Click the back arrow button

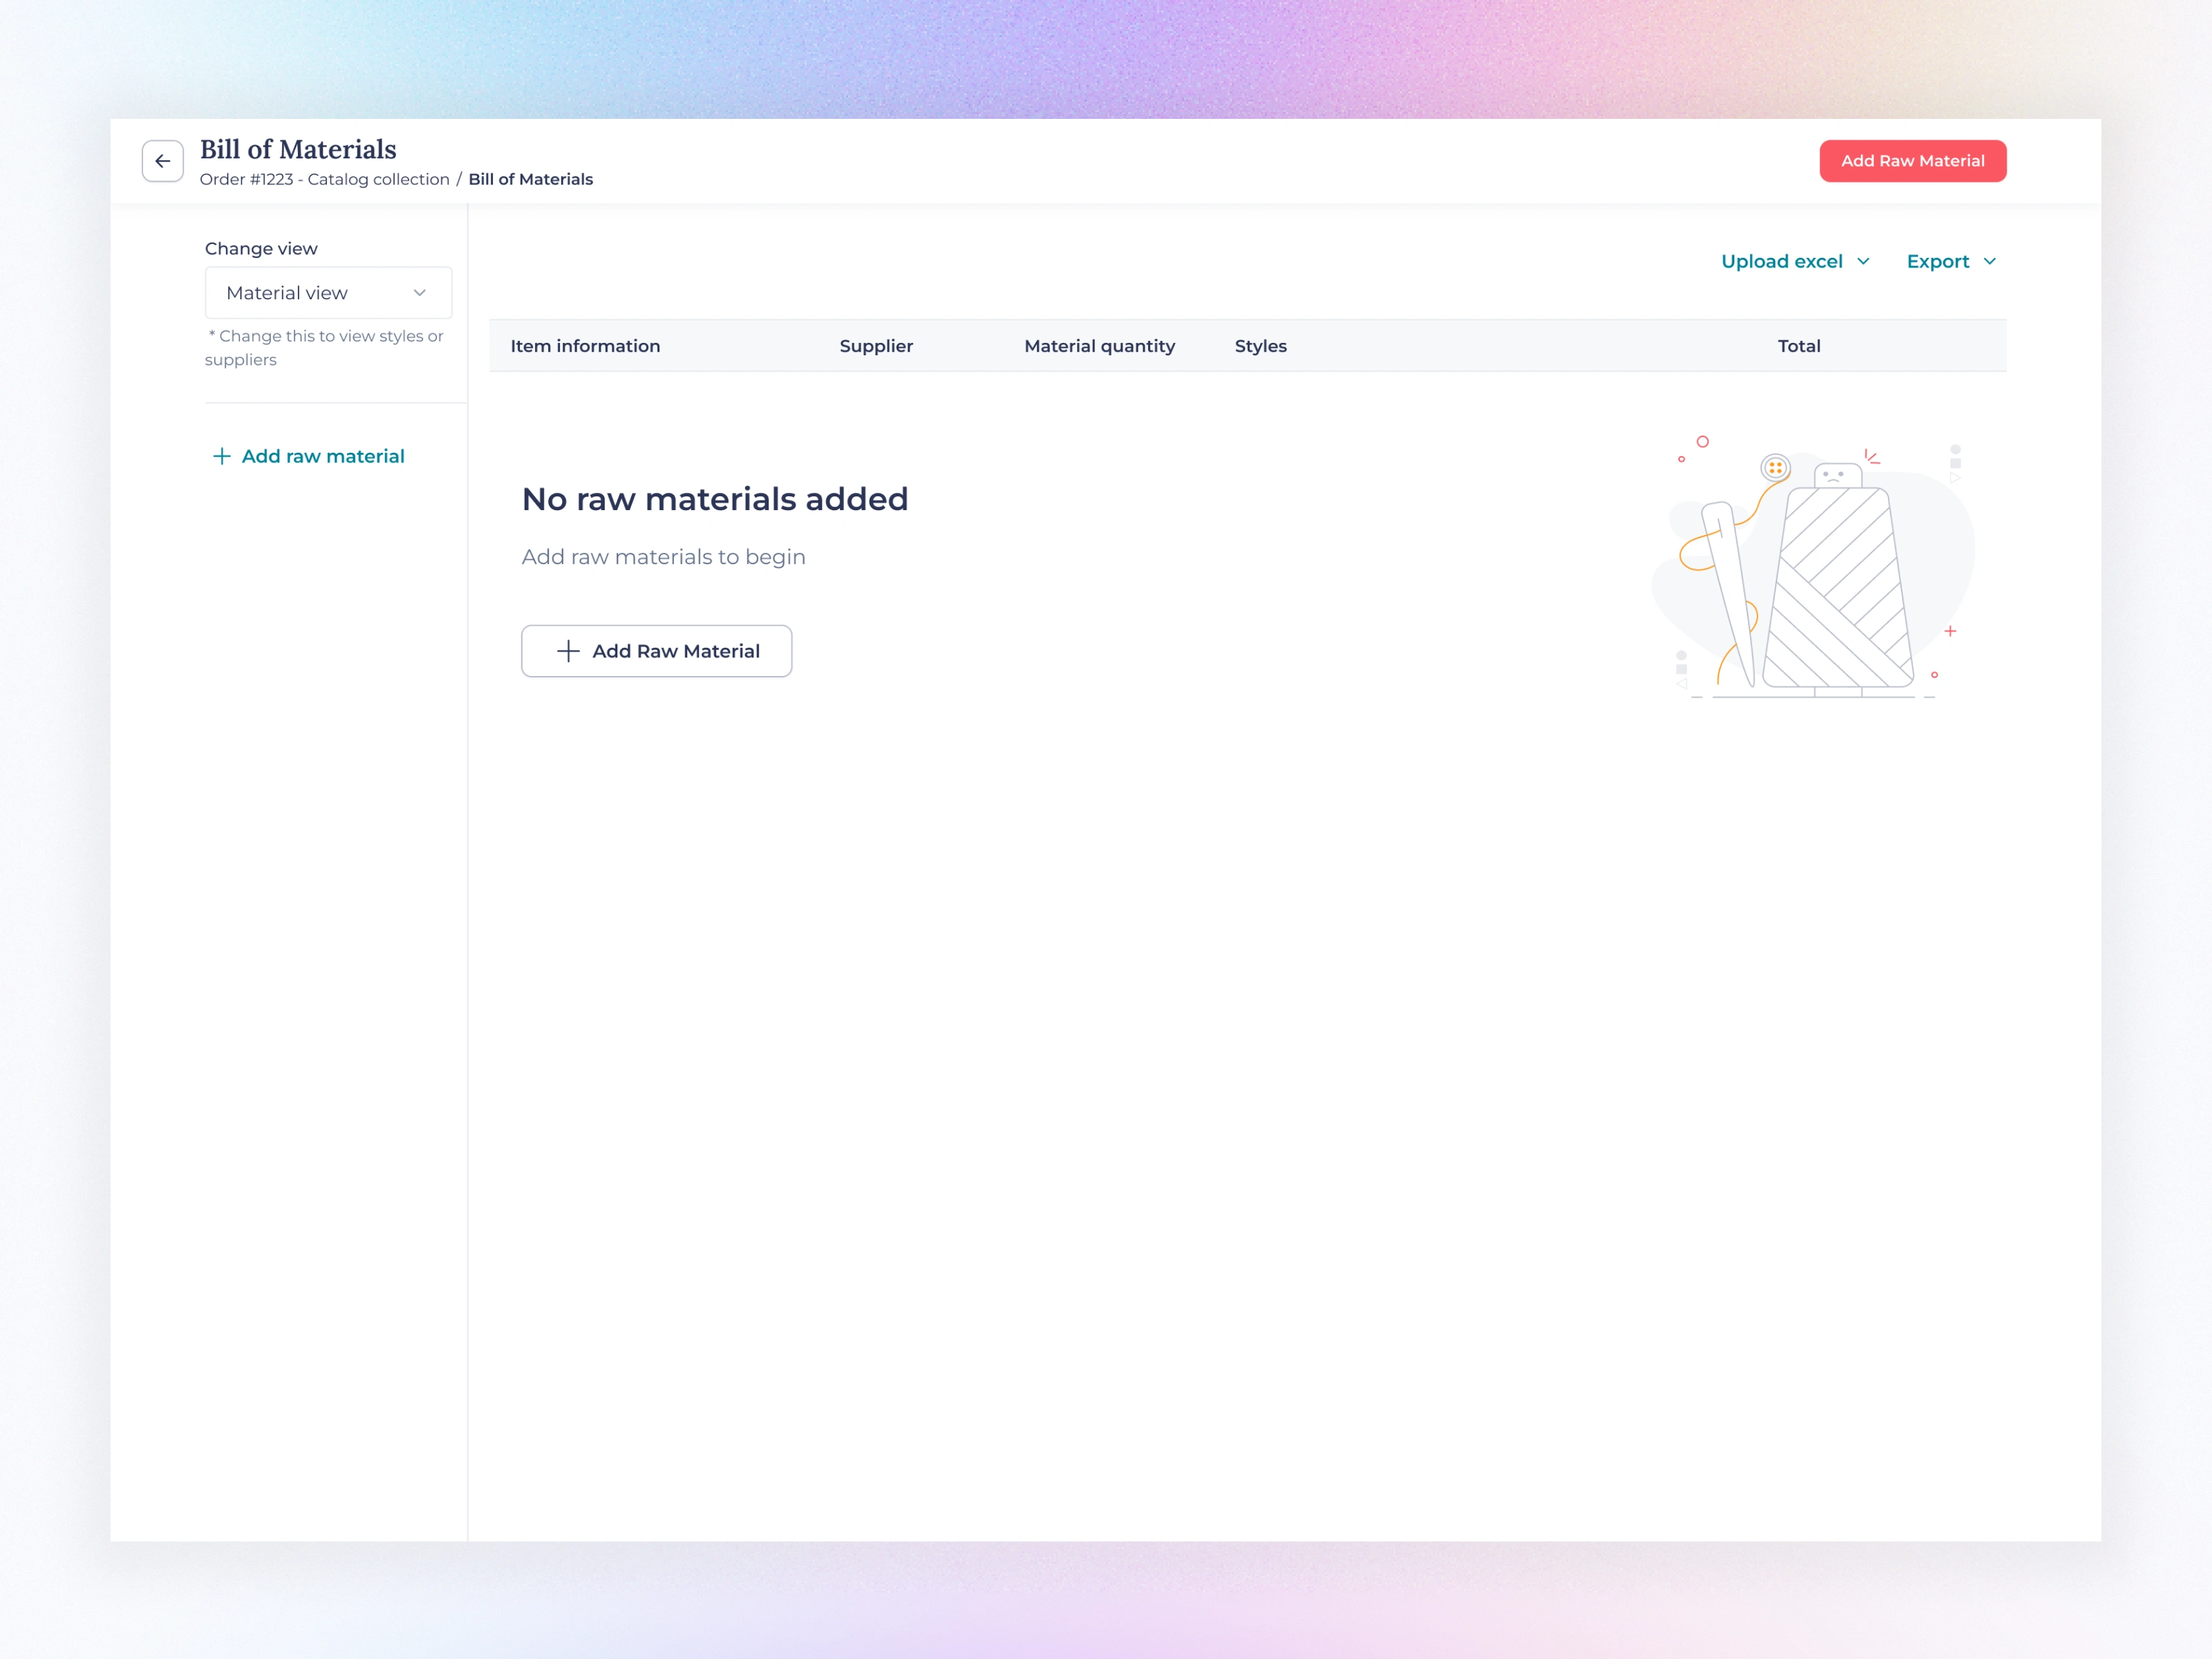[x=162, y=161]
